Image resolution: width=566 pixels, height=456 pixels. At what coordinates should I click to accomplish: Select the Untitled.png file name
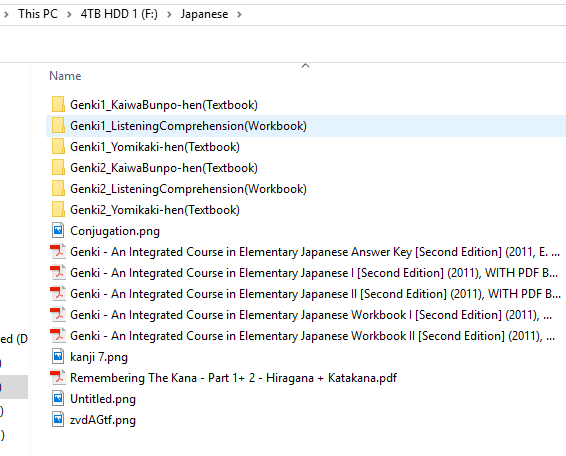pos(103,399)
